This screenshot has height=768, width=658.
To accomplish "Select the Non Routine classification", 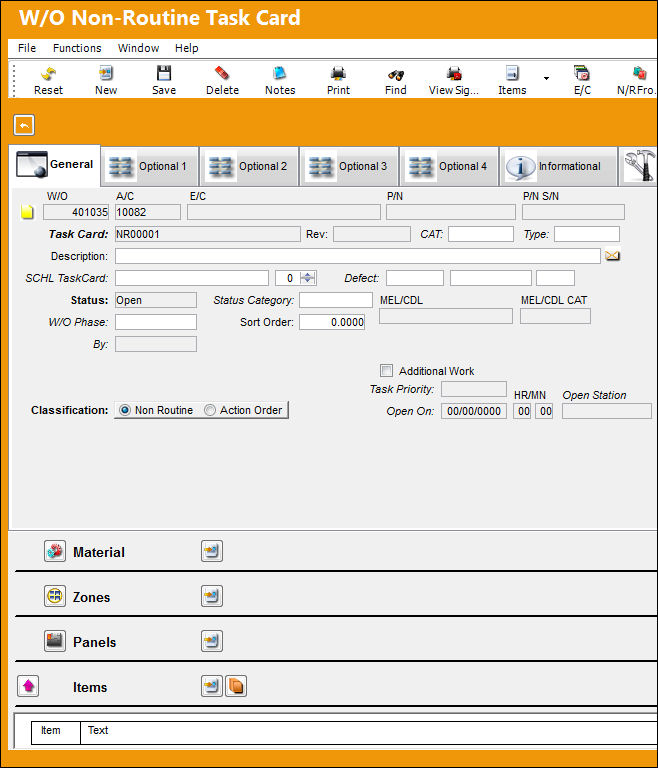I will (x=125, y=410).
